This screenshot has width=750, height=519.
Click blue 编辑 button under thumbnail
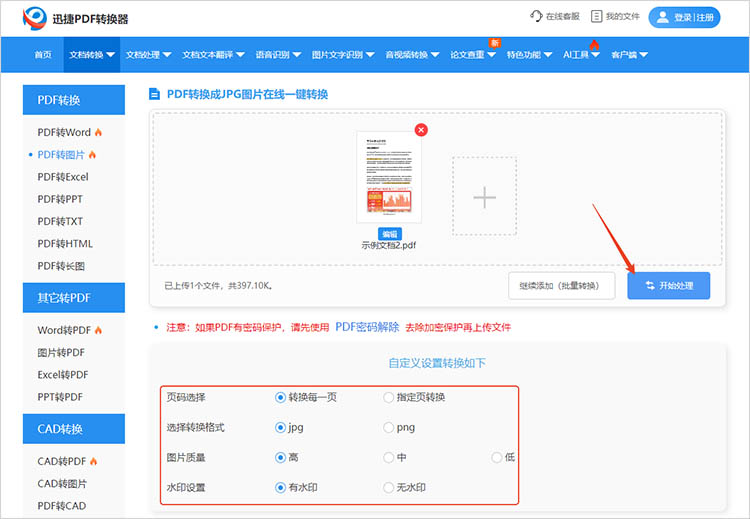click(390, 234)
